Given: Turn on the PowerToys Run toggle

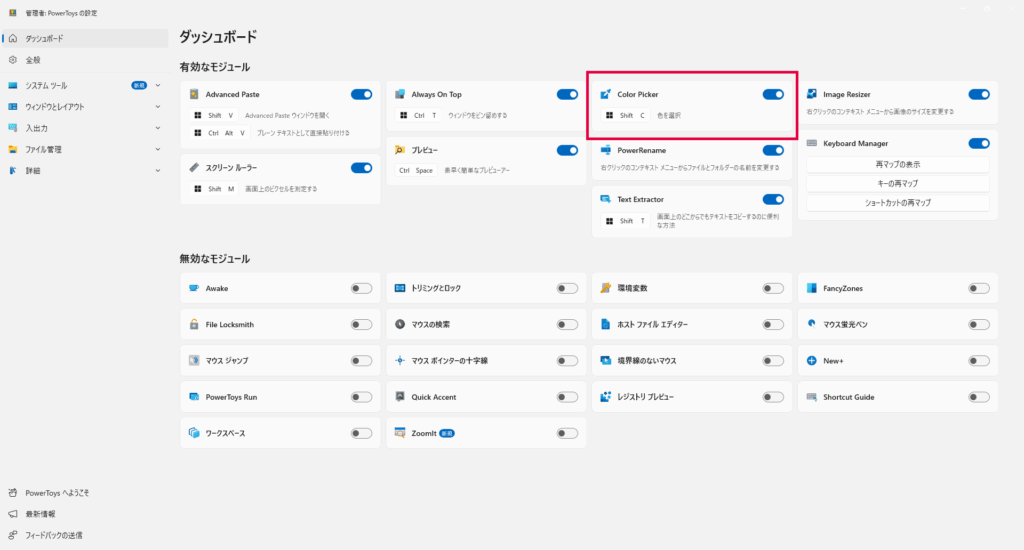Looking at the screenshot, I should (361, 396).
